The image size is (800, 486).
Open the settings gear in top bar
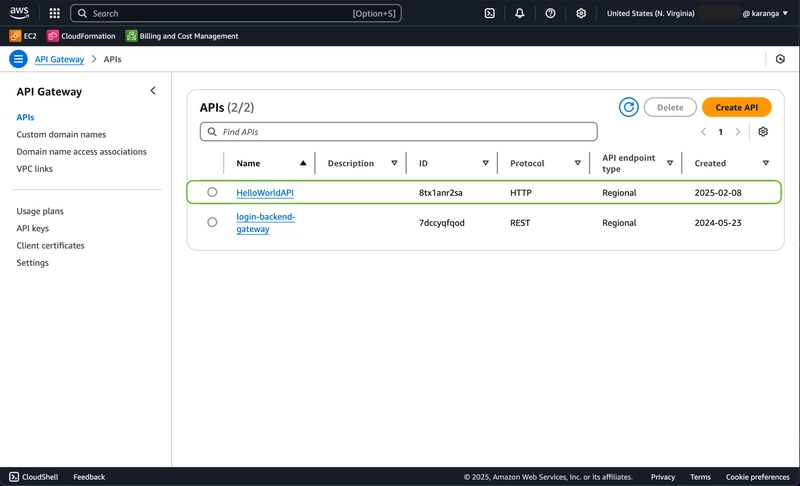(581, 13)
